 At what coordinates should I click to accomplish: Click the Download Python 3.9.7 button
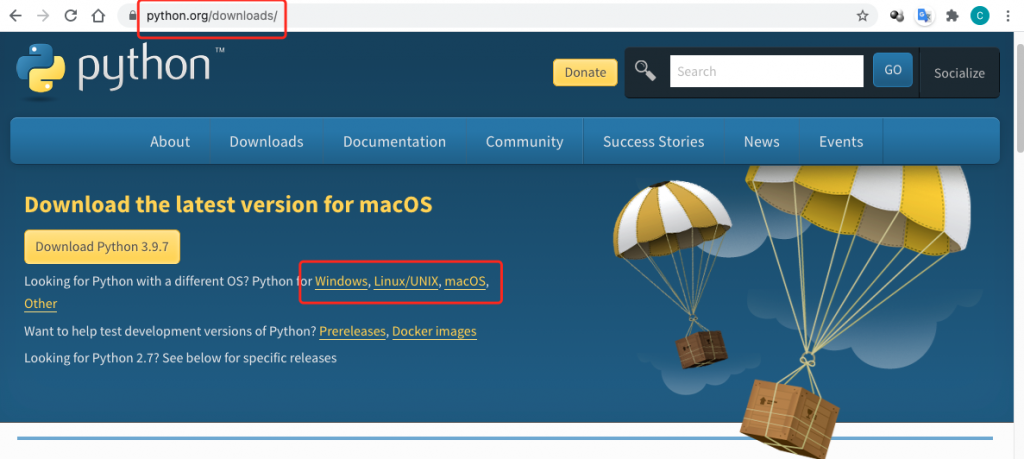pyautogui.click(x=102, y=247)
